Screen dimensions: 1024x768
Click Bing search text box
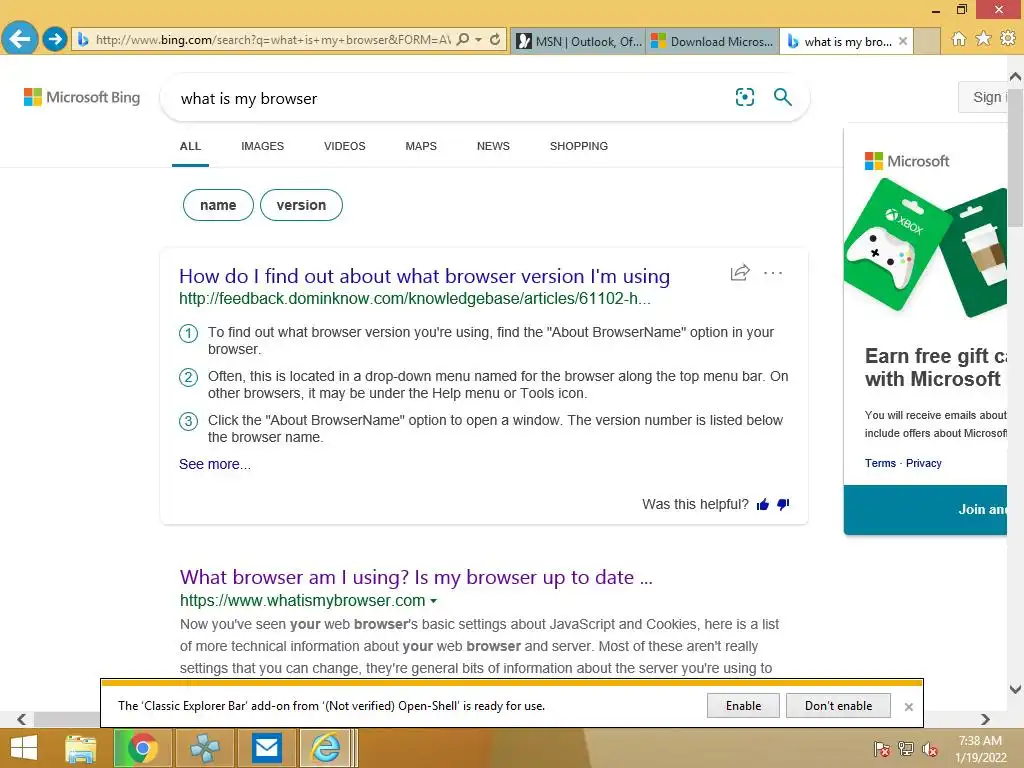(x=451, y=99)
